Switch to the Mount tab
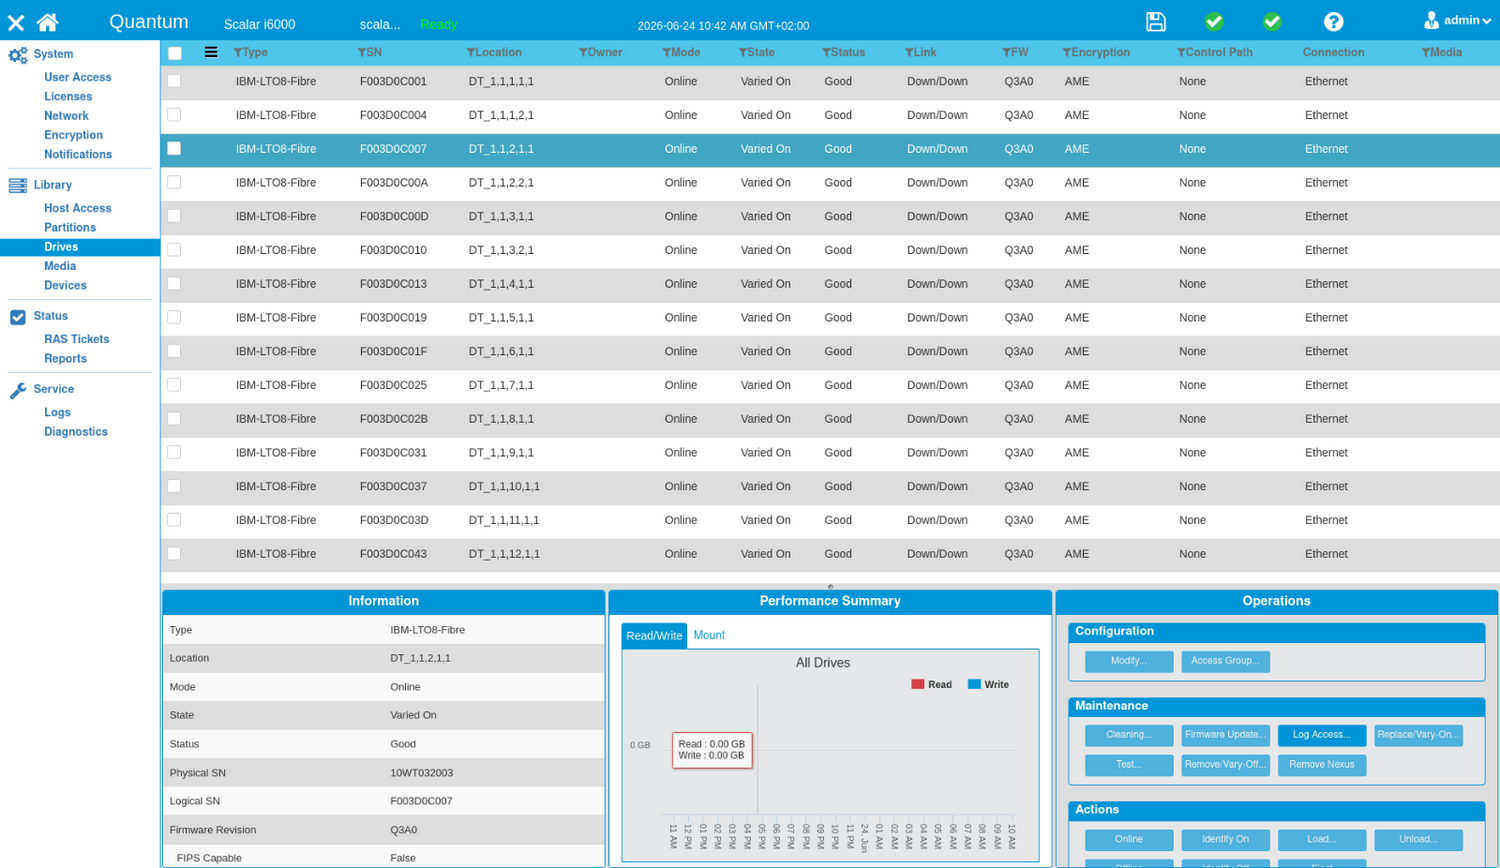This screenshot has width=1500, height=868. [709, 635]
